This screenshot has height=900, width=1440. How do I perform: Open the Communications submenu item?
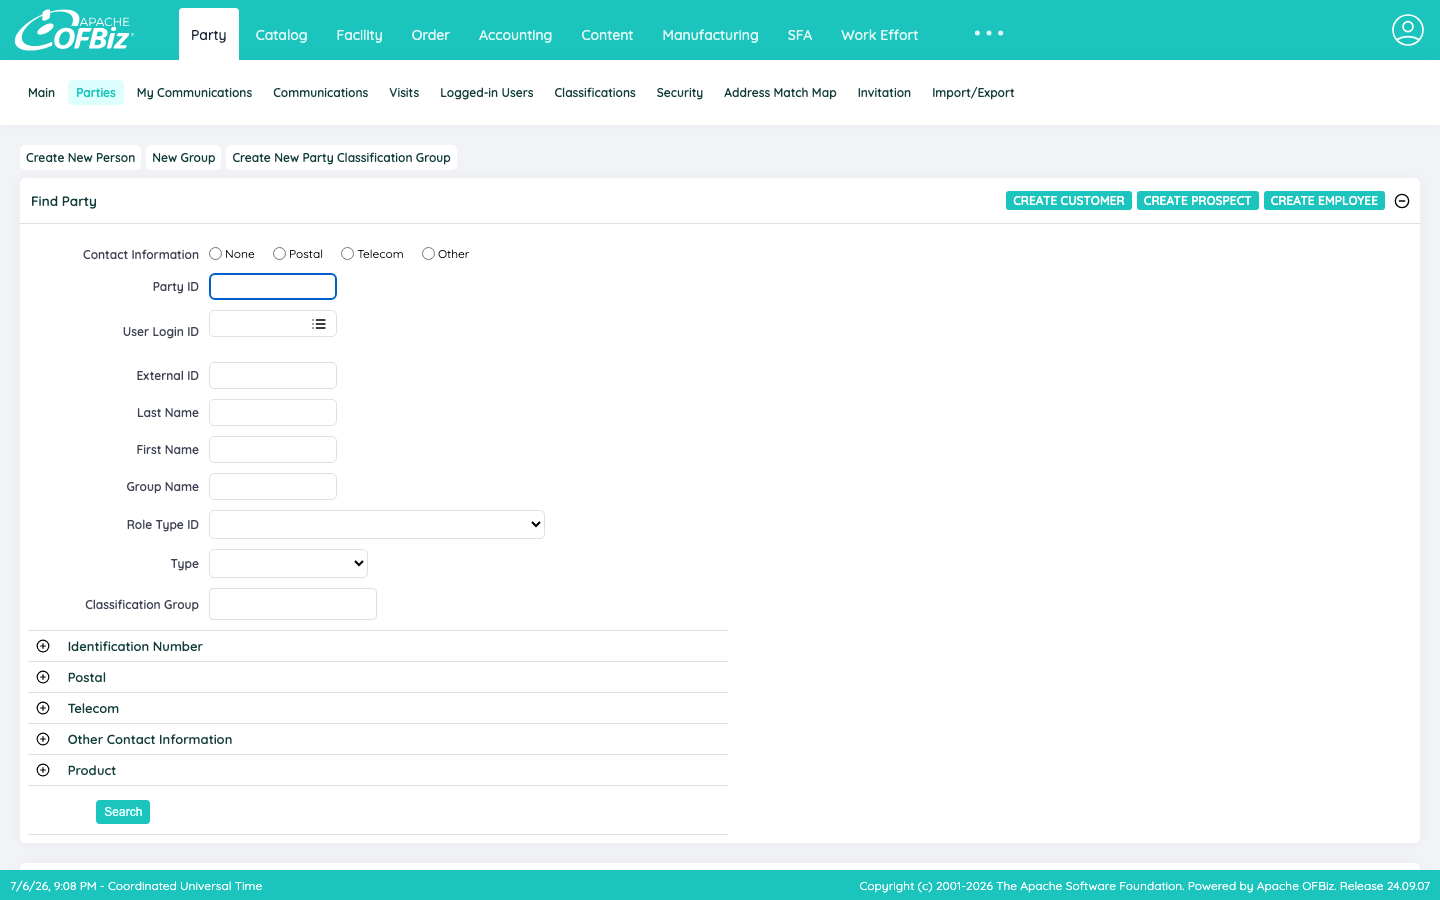320,93
